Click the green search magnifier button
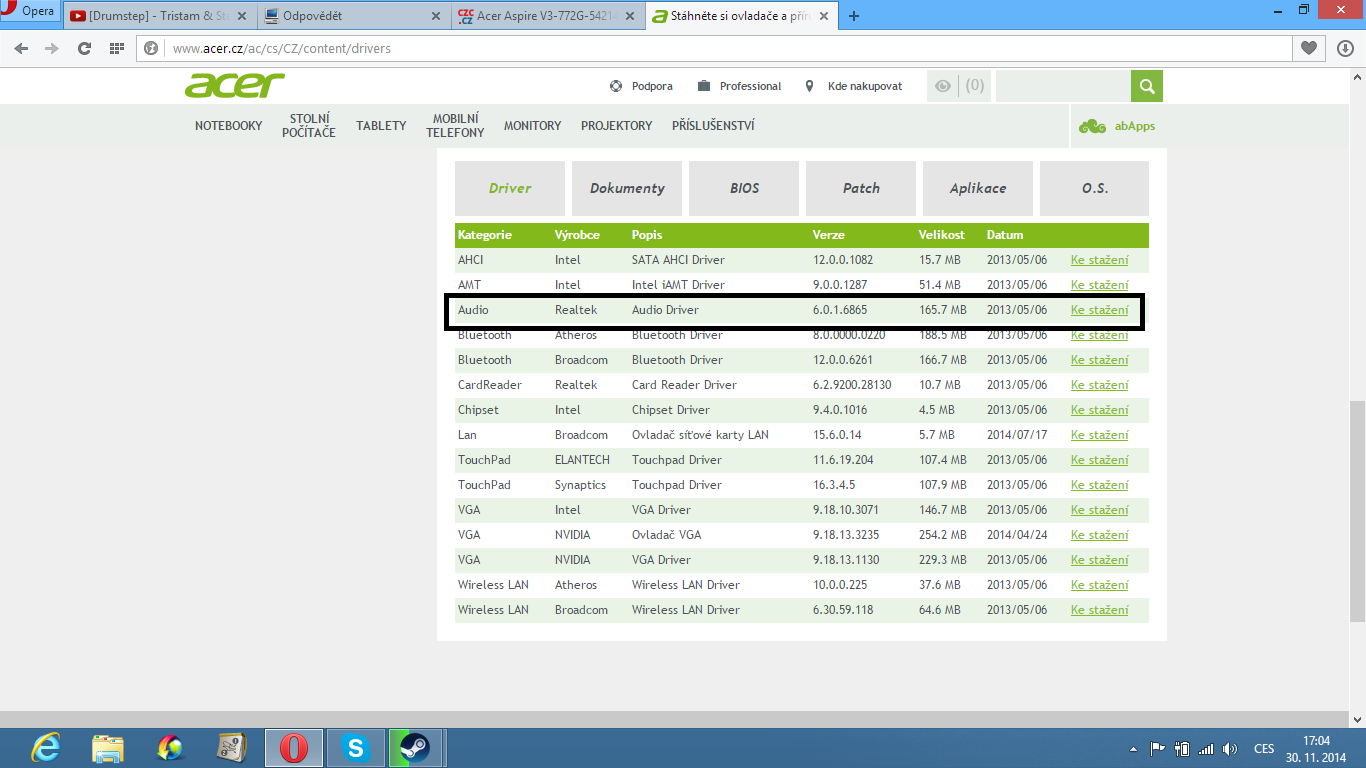Viewport: 1366px width, 768px height. (x=1147, y=86)
